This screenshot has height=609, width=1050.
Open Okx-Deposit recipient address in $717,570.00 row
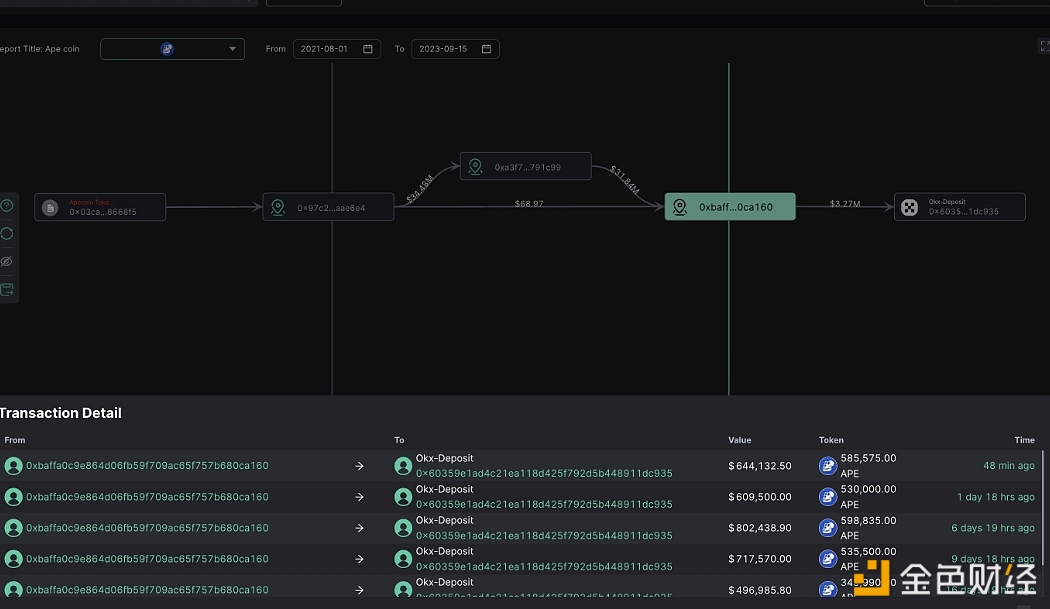coord(544,567)
